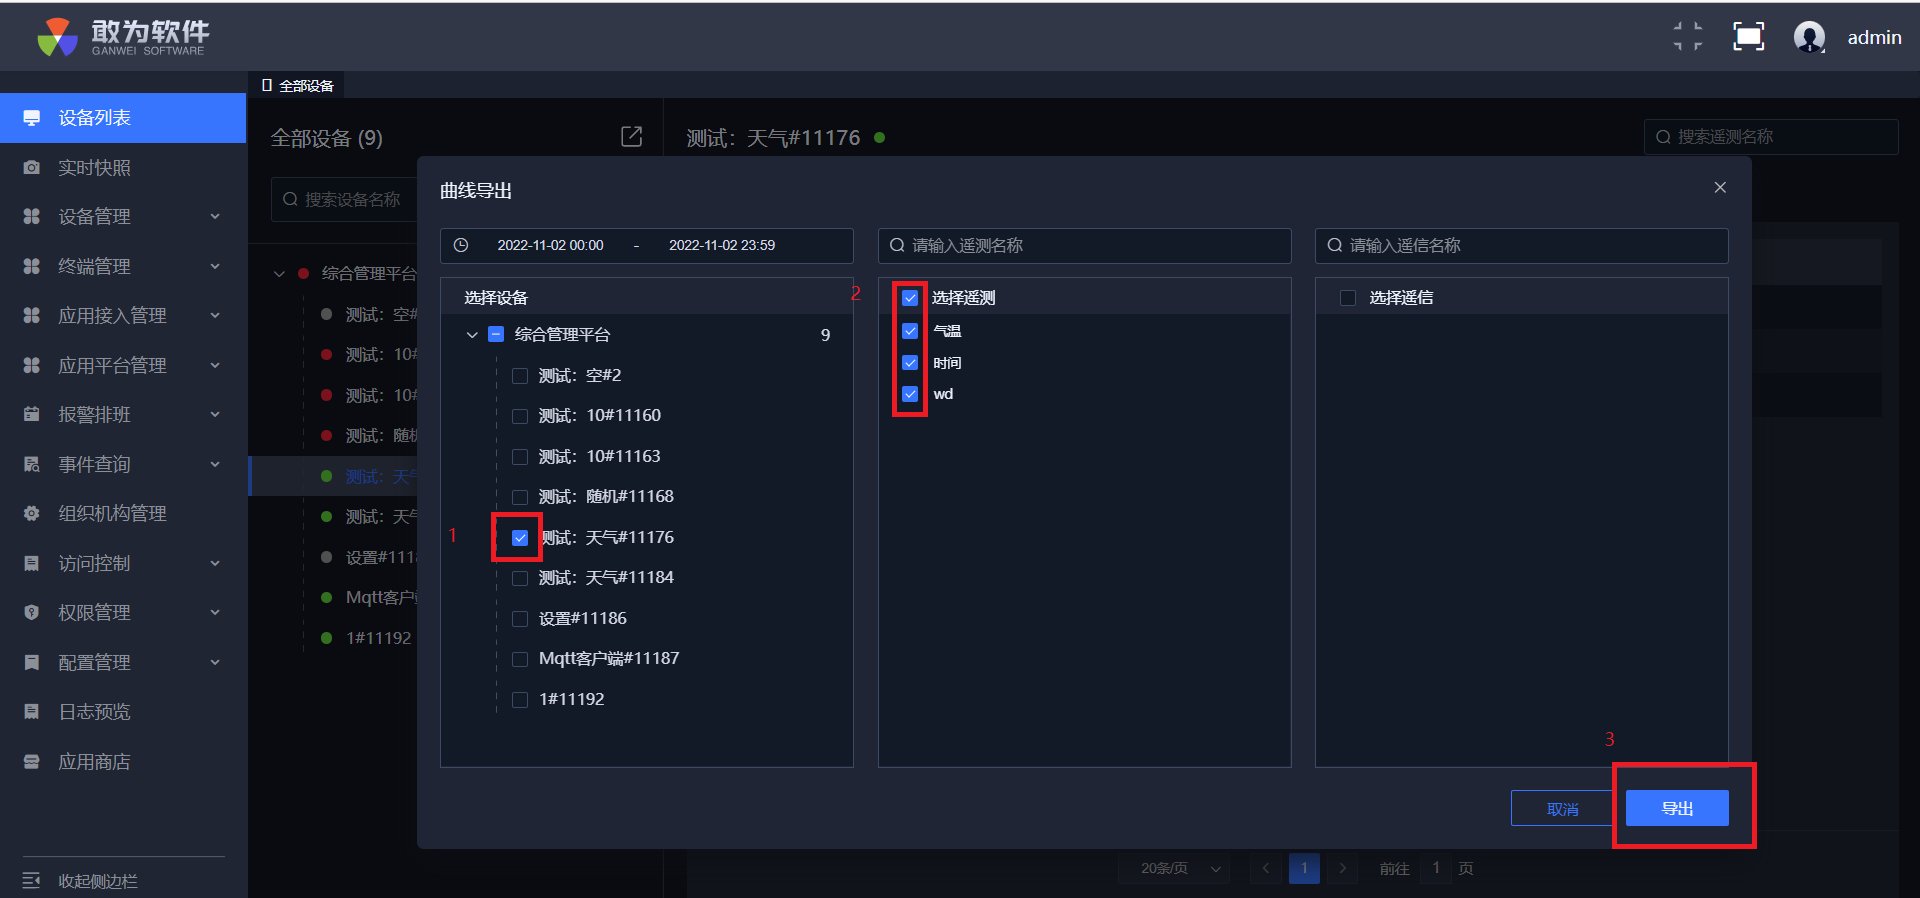This screenshot has width=1920, height=898.
Task: Click the clock icon in date range field
Action: tap(461, 246)
